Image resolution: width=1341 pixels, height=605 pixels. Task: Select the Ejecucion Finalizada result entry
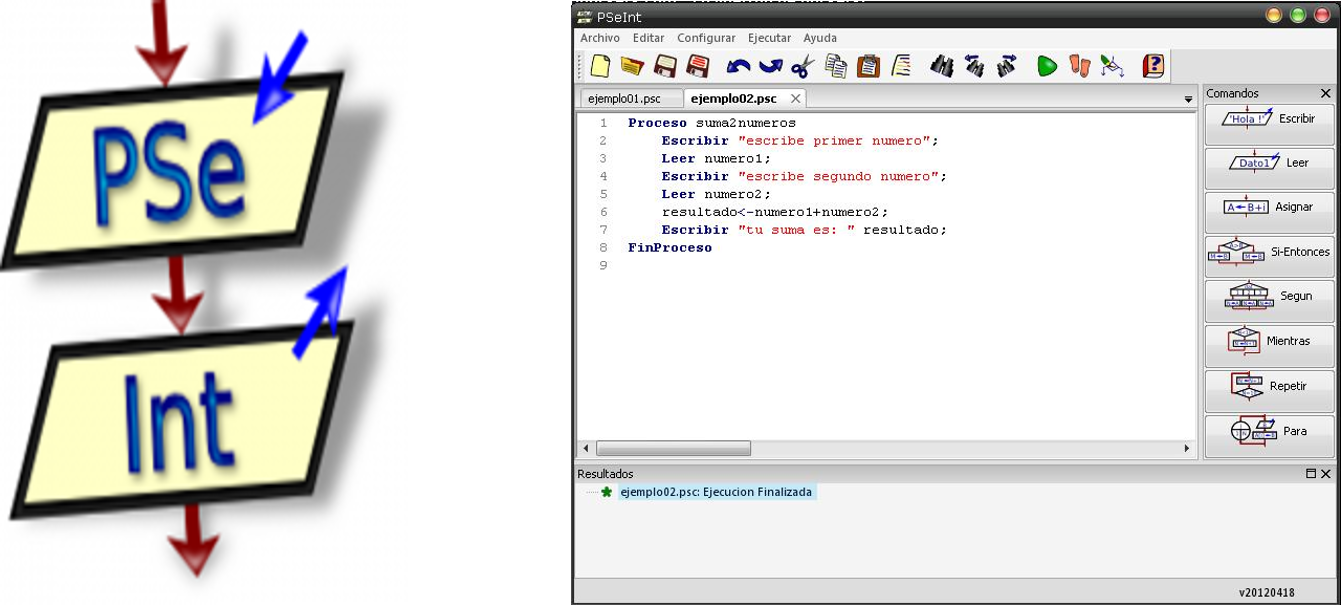coord(717,492)
